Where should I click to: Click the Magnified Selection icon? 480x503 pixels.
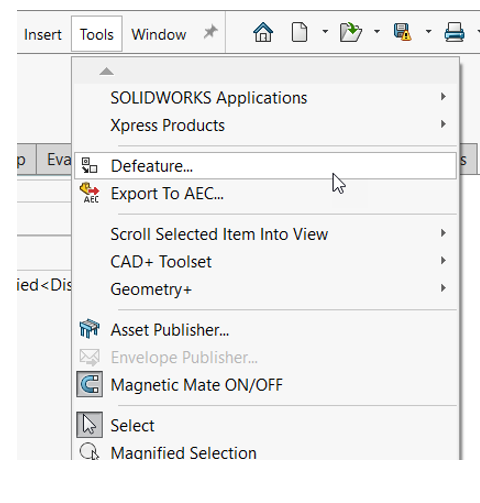coord(89,451)
